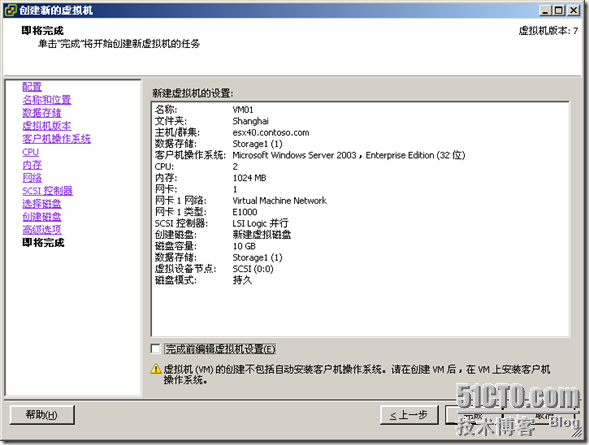Click the 虚拟机版本: 7 label
Image resolution: width=589 pixels, height=445 pixels.
[x=548, y=31]
